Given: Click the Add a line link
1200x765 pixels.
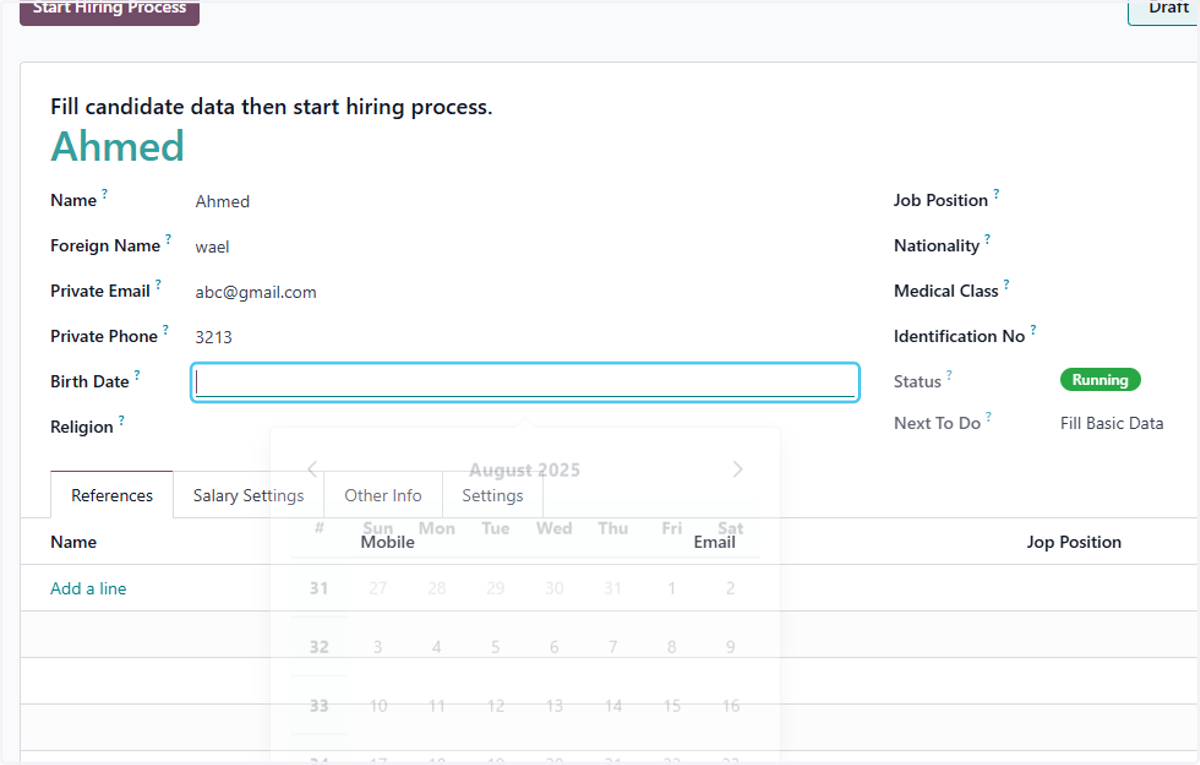Looking at the screenshot, I should pos(88,588).
